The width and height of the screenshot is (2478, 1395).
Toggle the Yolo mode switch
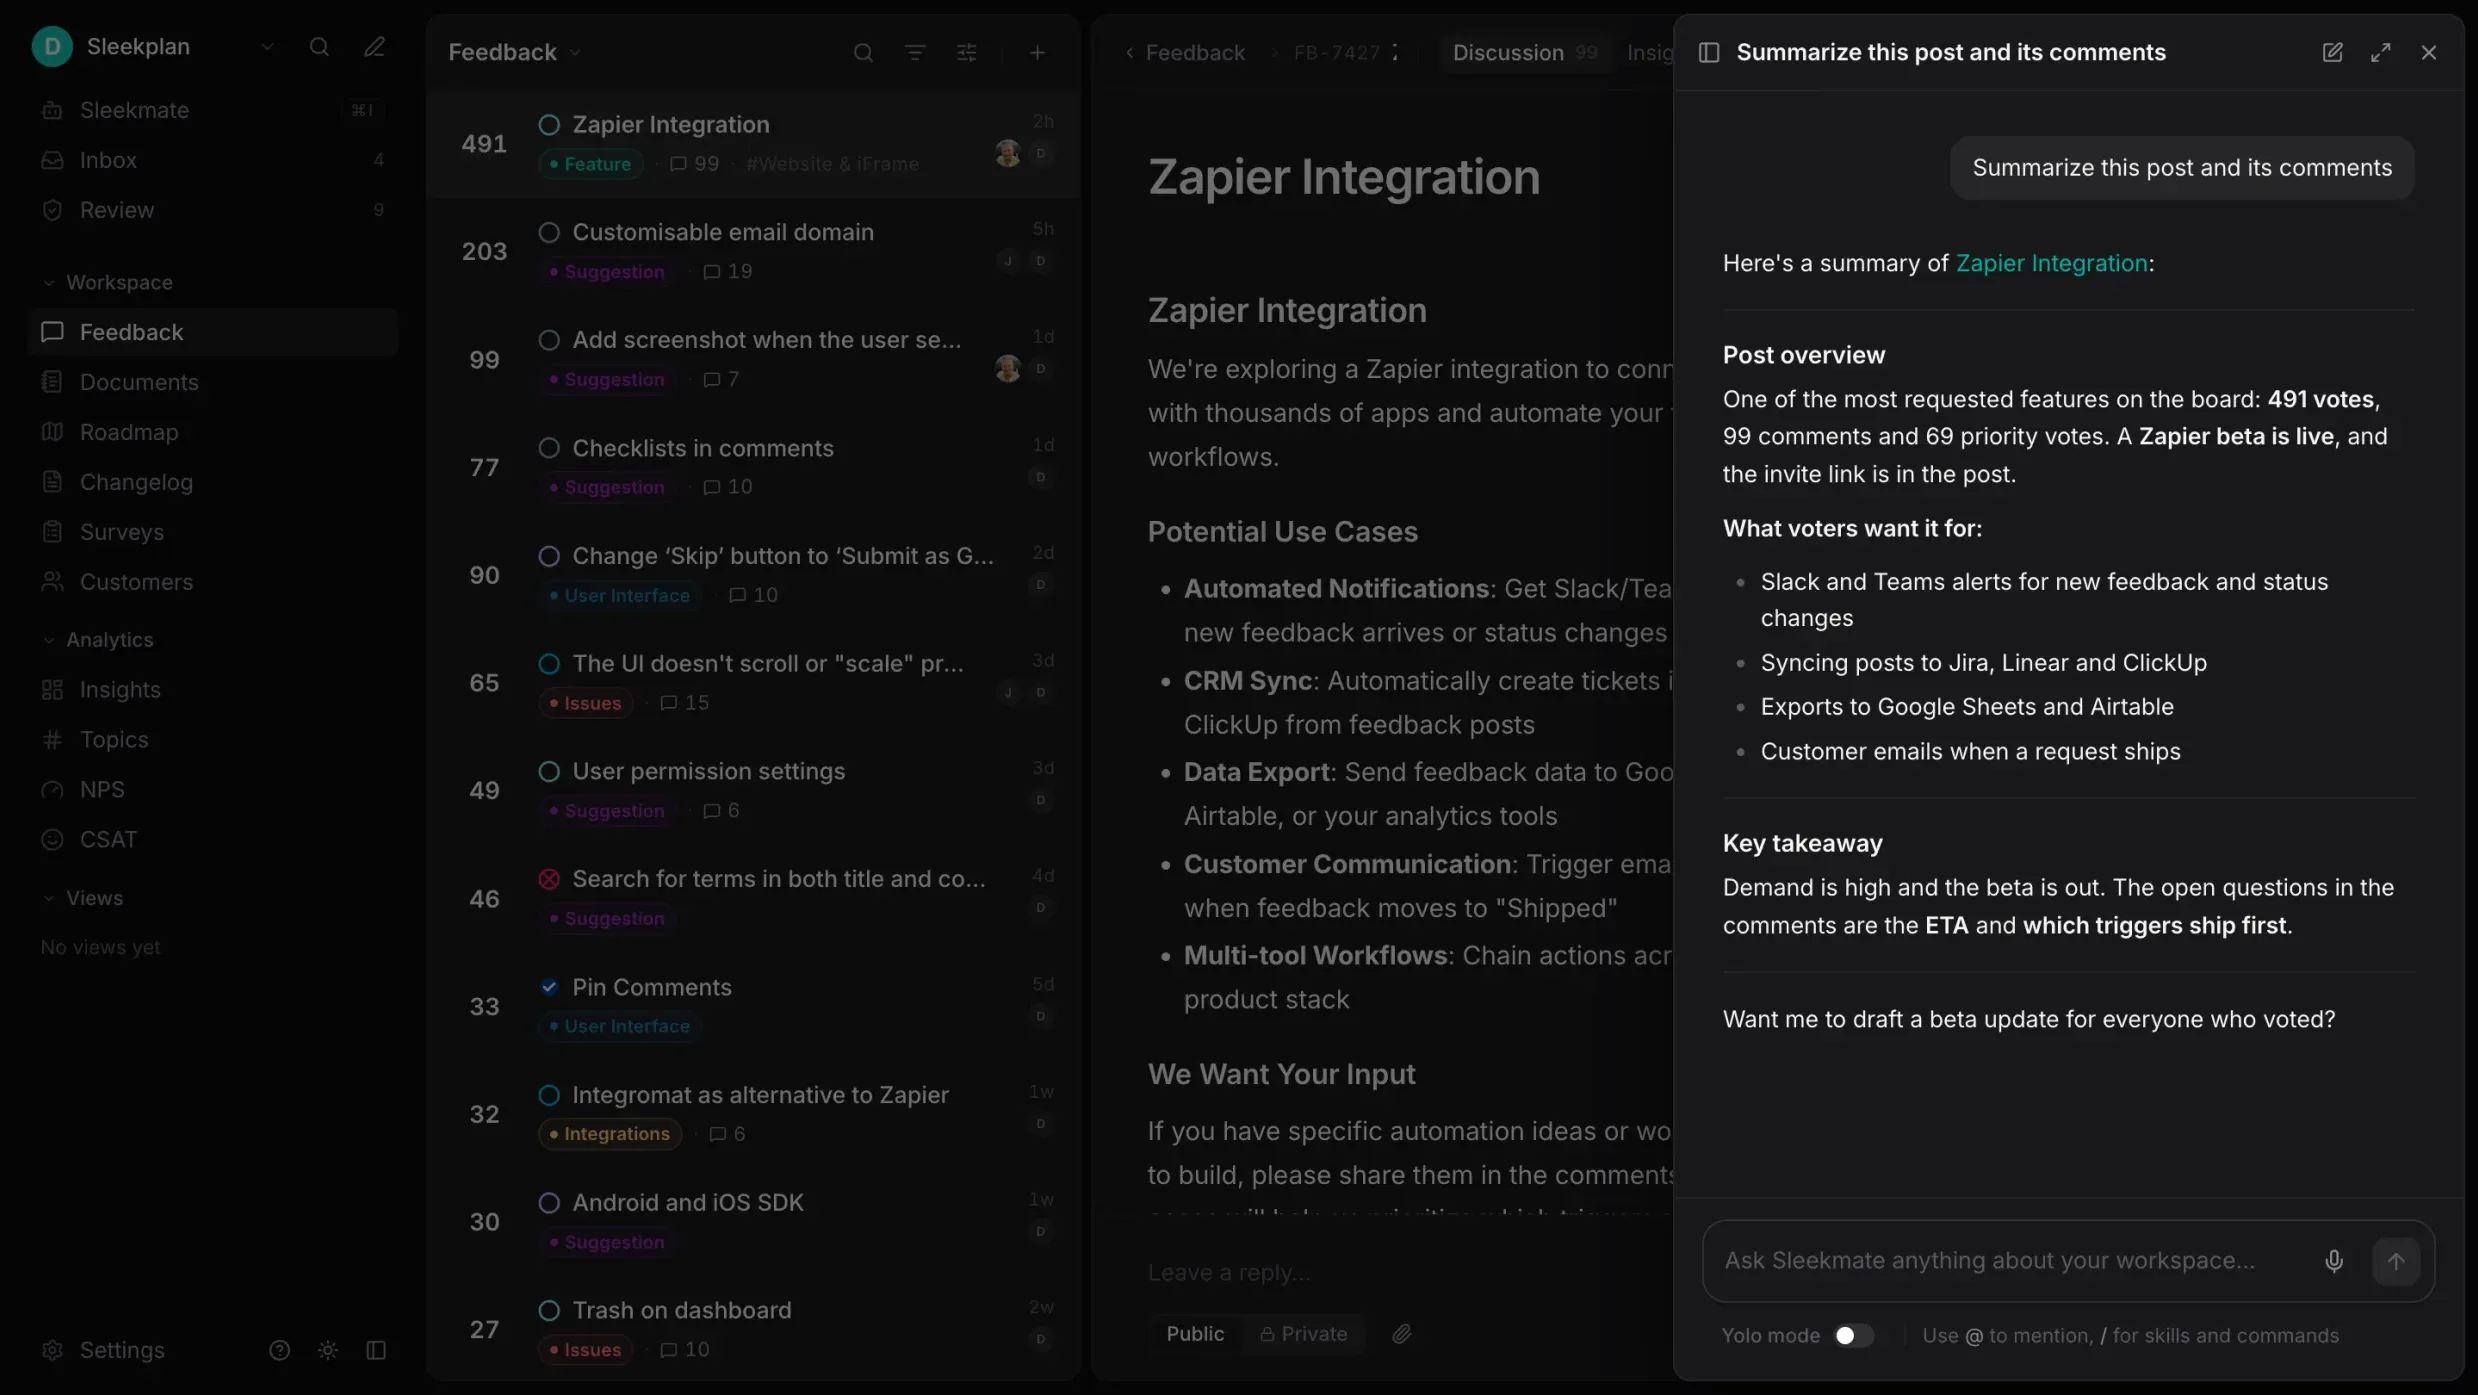click(1853, 1335)
